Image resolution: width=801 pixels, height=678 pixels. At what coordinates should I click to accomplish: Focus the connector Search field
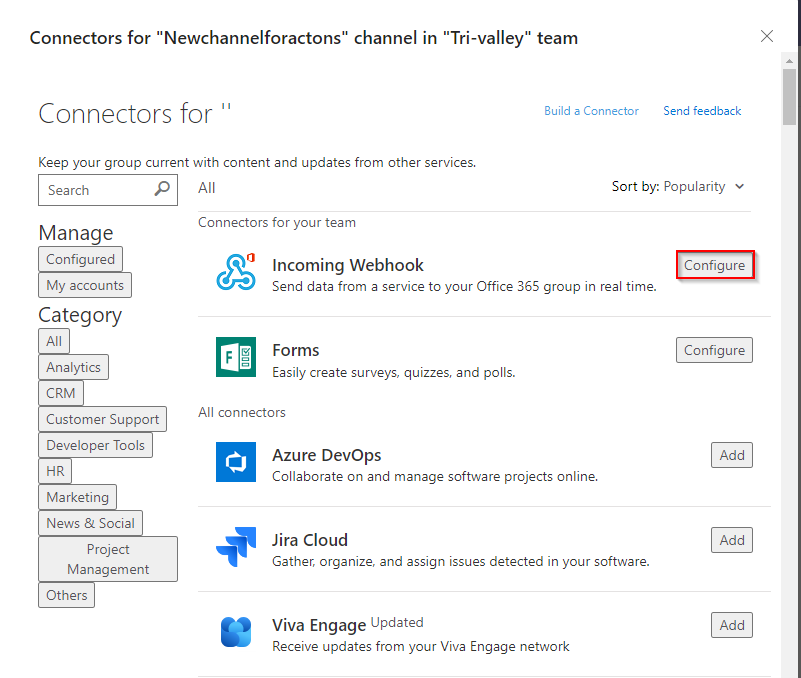pos(108,190)
